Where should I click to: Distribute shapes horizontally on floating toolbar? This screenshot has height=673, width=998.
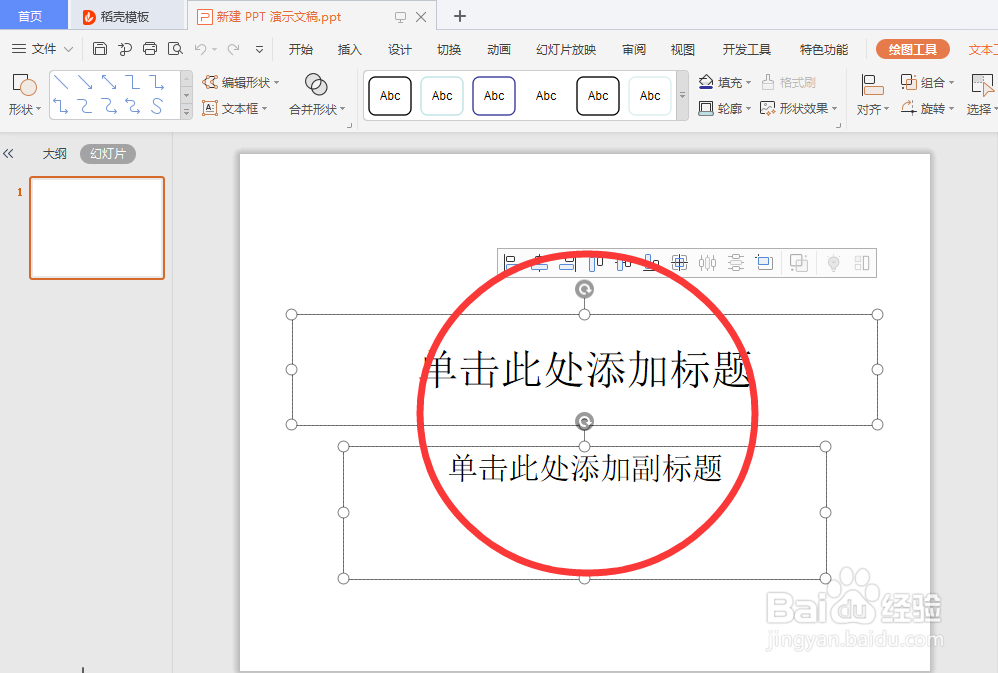pyautogui.click(x=707, y=262)
